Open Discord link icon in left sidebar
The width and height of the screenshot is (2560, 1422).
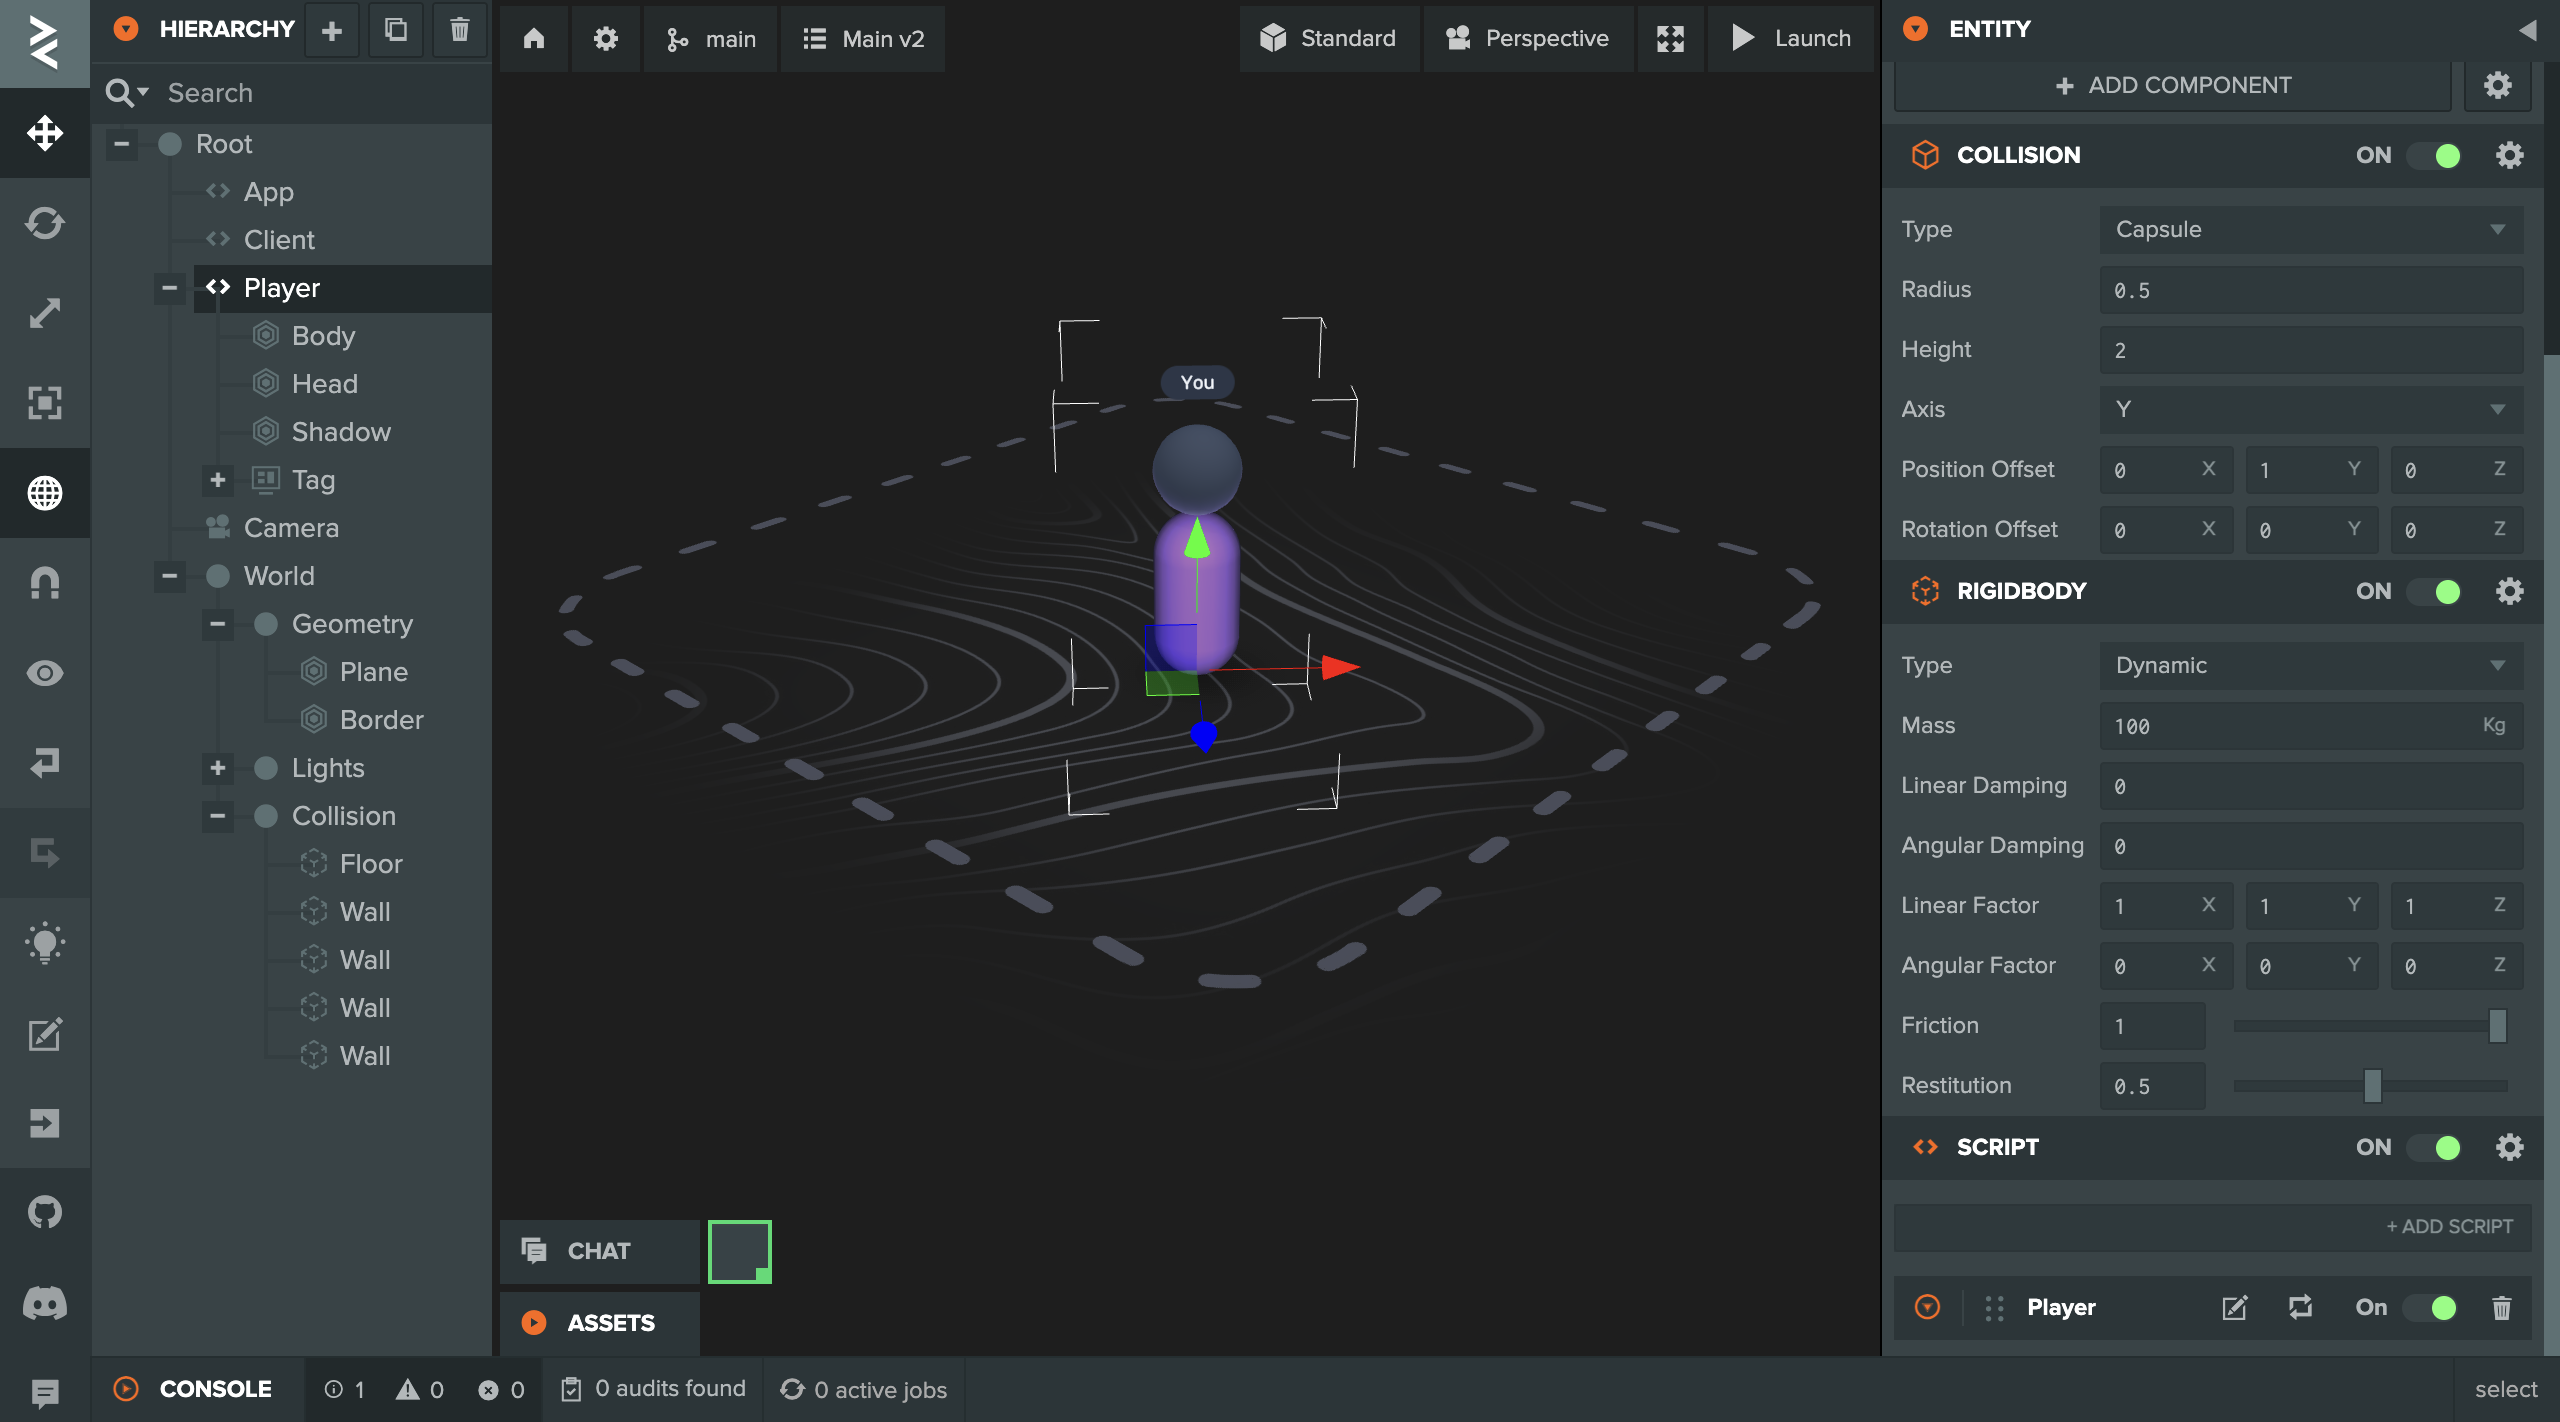pos(45,1302)
